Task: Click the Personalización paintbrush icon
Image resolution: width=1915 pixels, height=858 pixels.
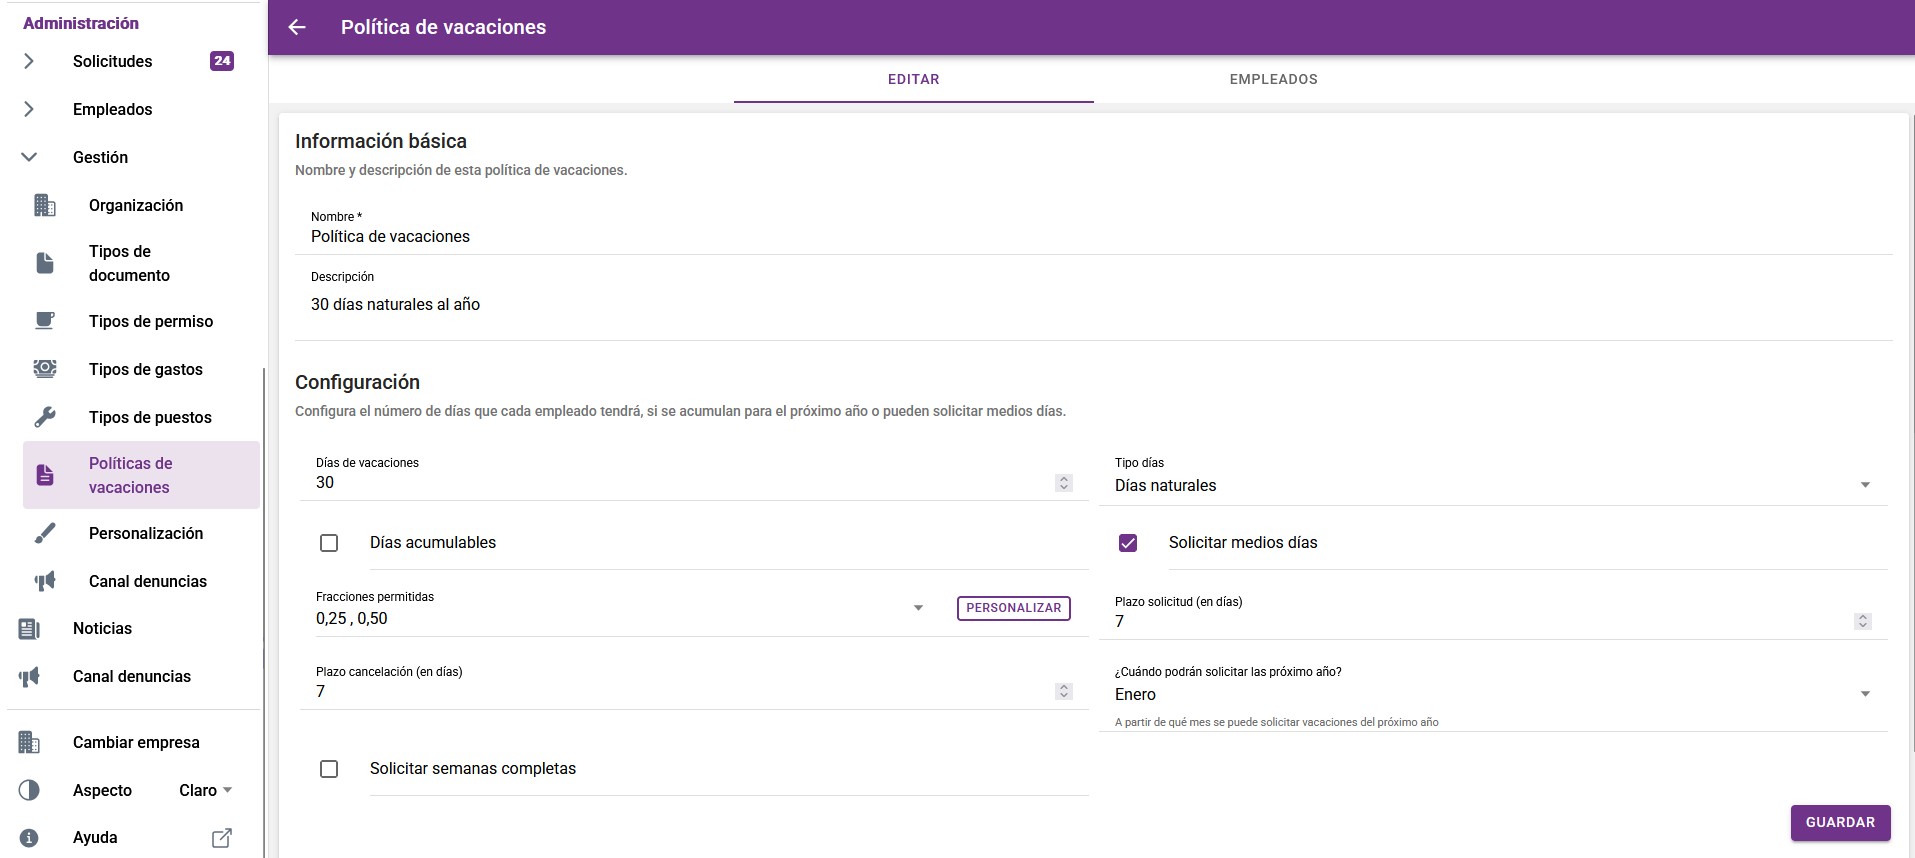Action: [x=45, y=533]
